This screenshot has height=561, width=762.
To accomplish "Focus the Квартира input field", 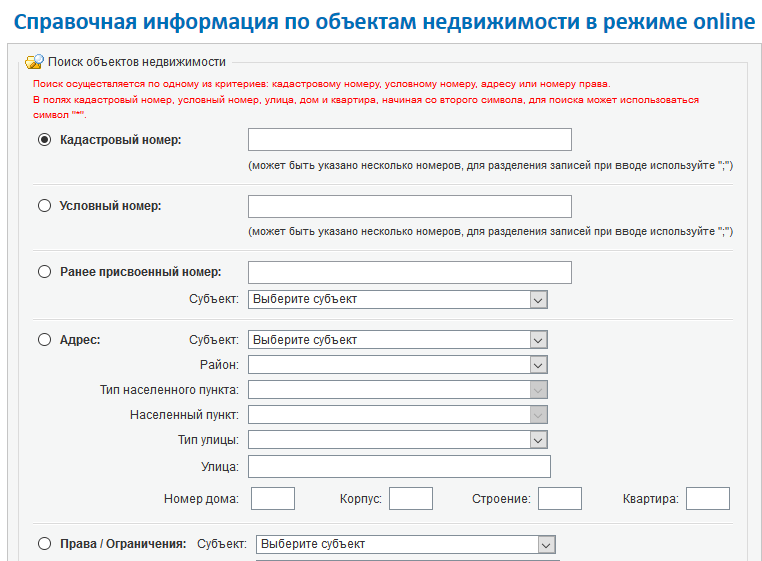I will click(x=708, y=499).
